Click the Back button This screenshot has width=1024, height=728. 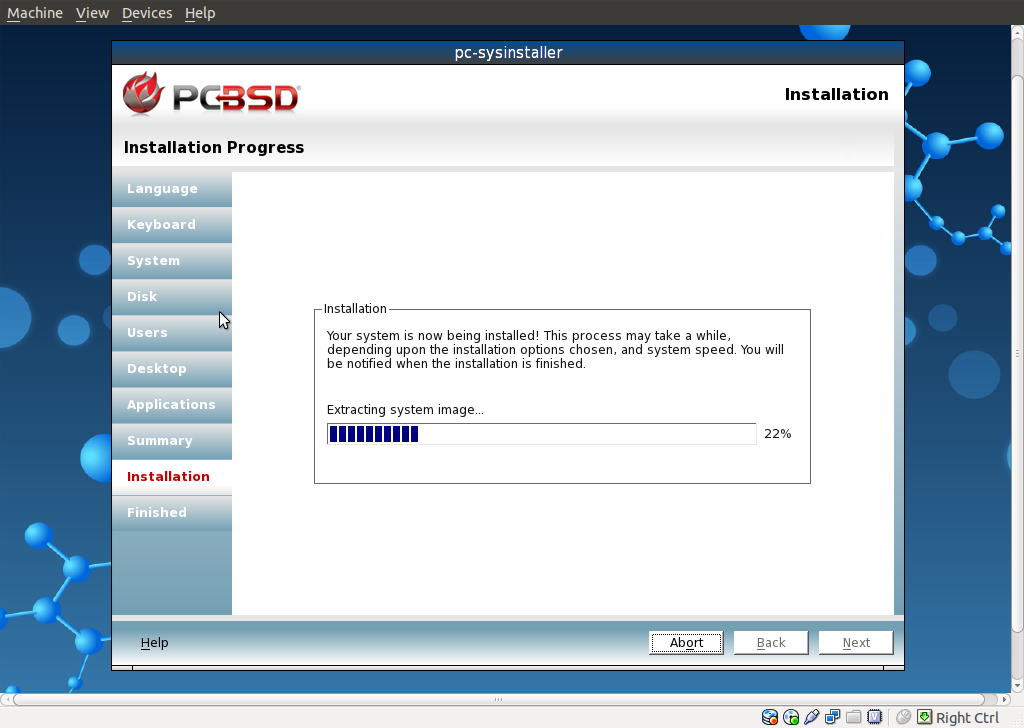771,642
